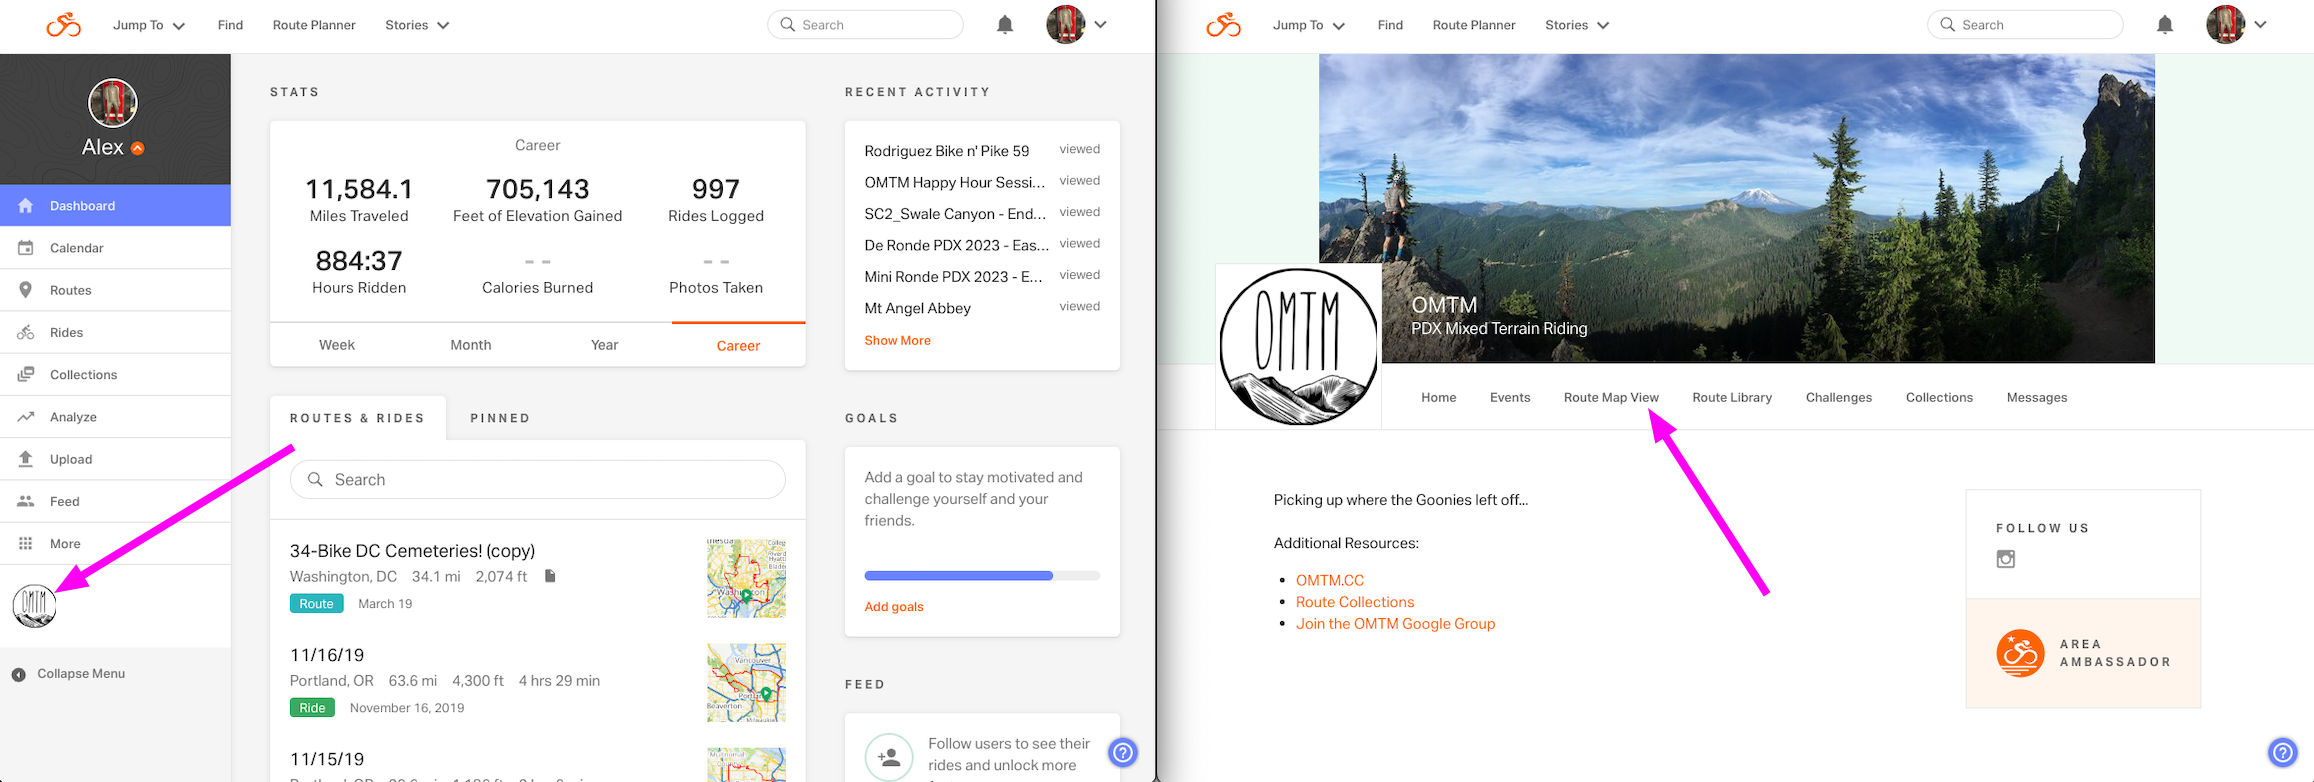This screenshot has width=2314, height=782.
Task: Click Alex's profile photo in sidebar
Action: tap(113, 103)
